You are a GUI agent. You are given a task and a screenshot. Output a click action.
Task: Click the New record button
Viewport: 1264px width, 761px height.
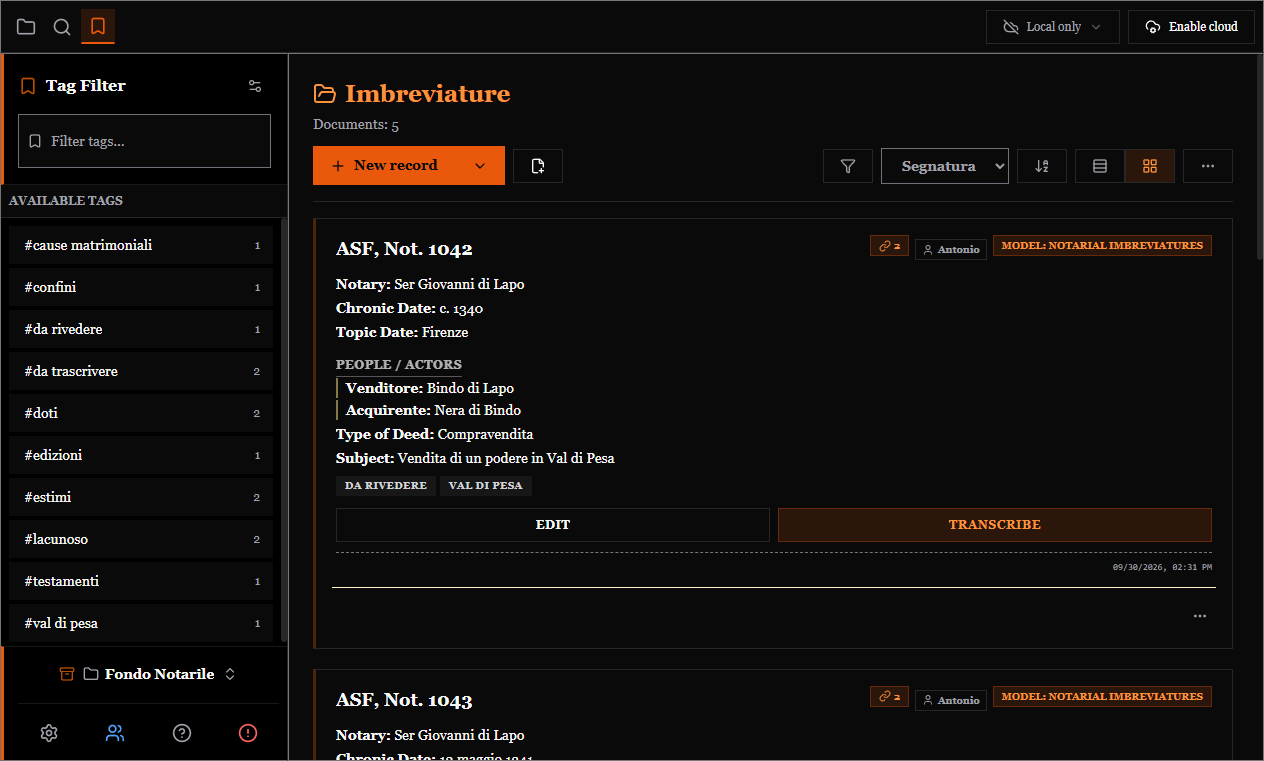[385, 166]
